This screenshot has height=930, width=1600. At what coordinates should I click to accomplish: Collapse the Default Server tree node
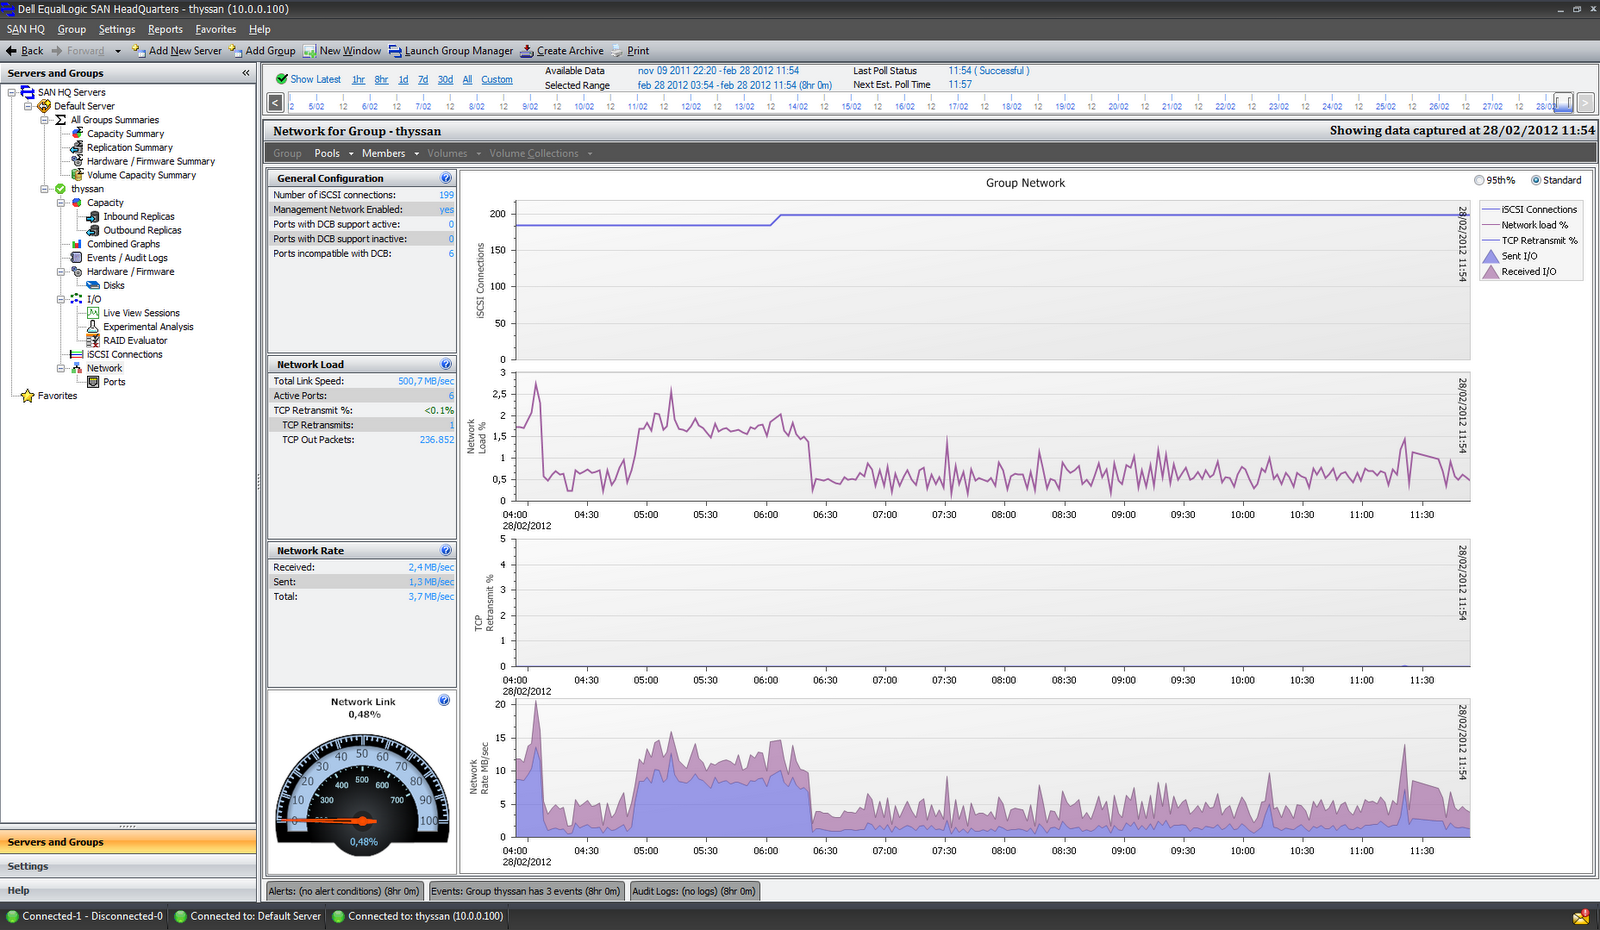28,106
